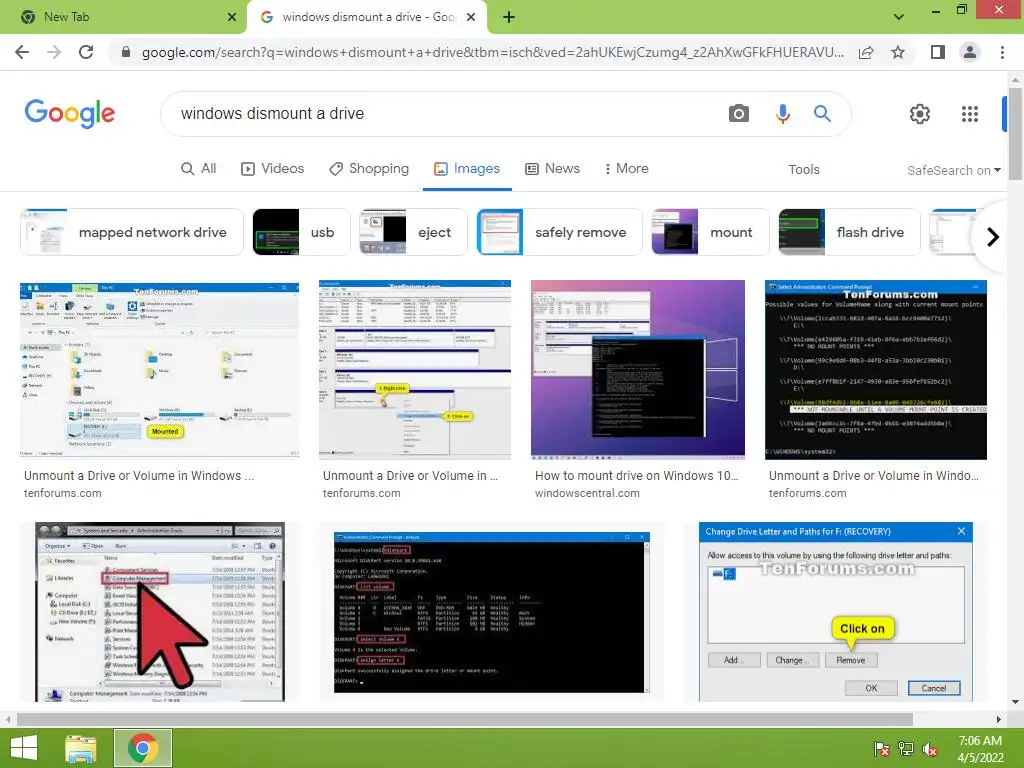Open the browser side panel icon
The image size is (1024, 768).
coord(937,52)
